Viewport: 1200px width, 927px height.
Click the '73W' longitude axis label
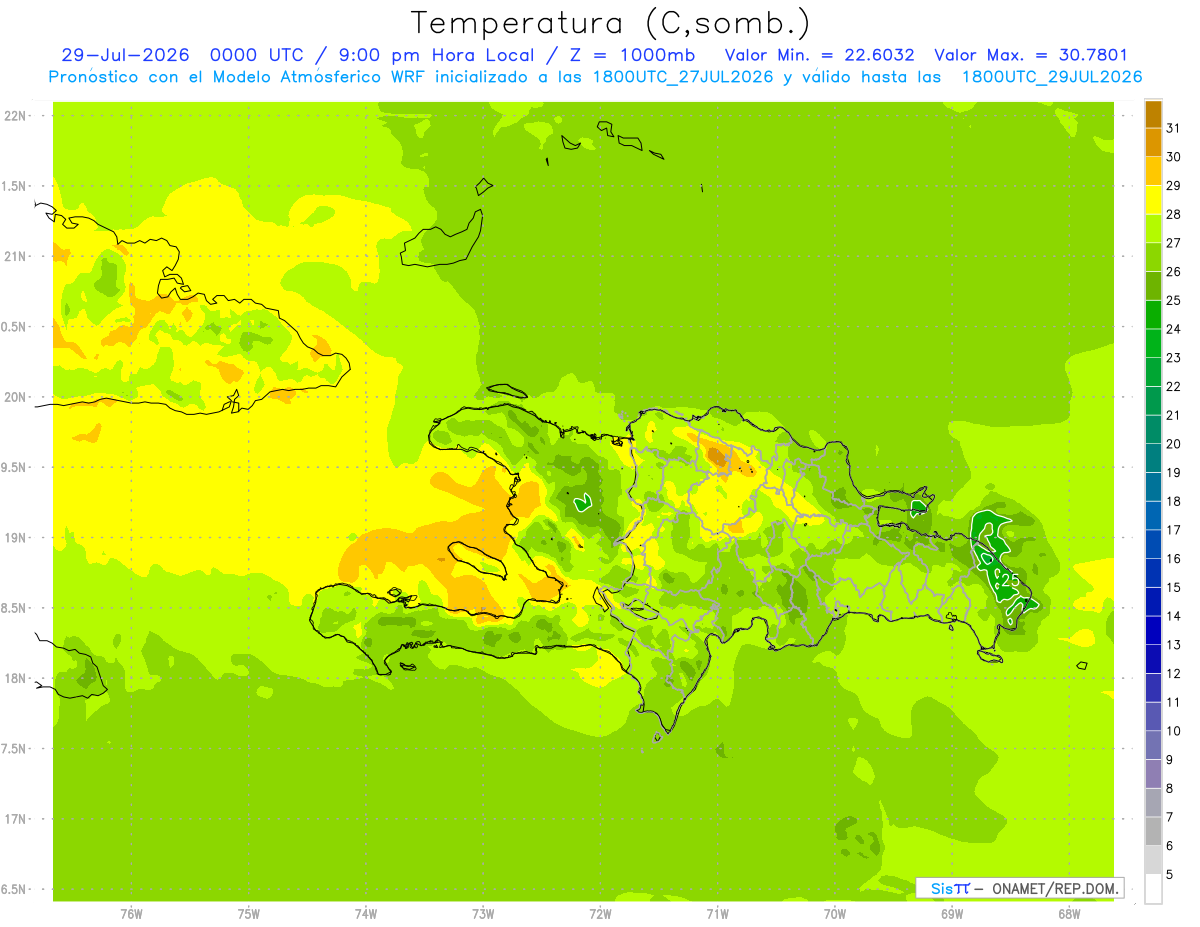483,914
